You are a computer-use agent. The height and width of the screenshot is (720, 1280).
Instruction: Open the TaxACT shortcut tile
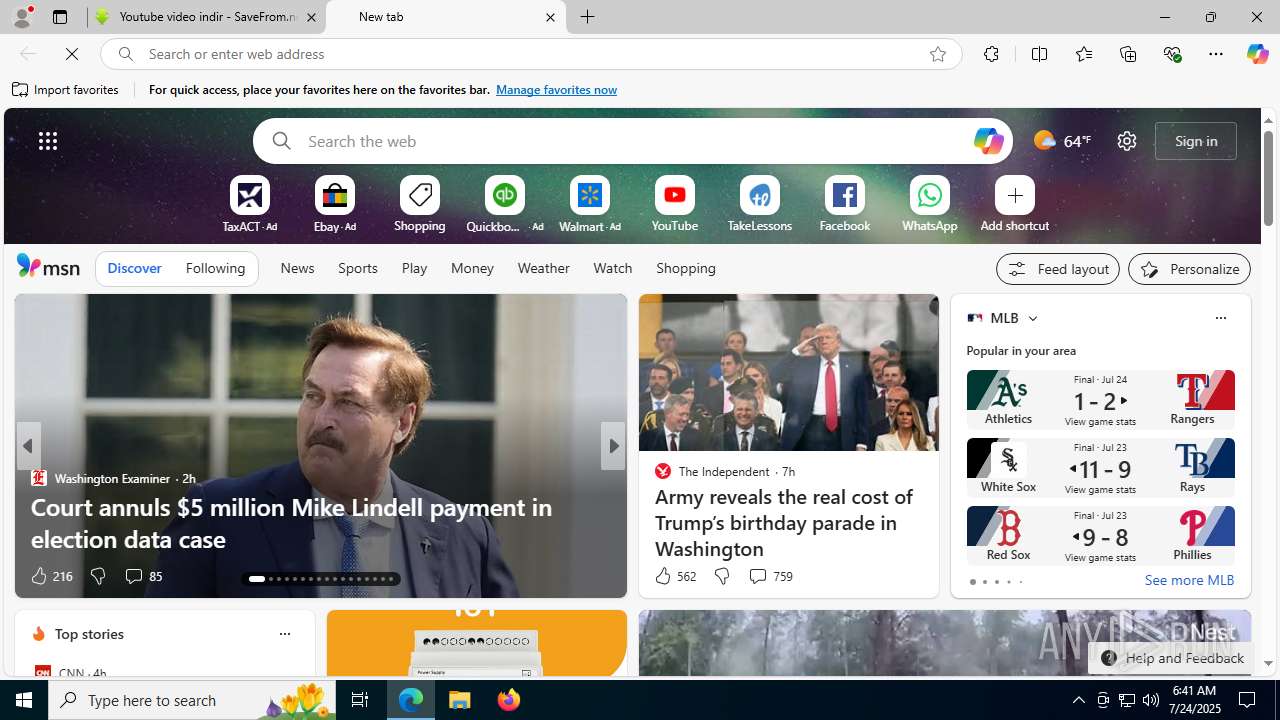tap(249, 204)
